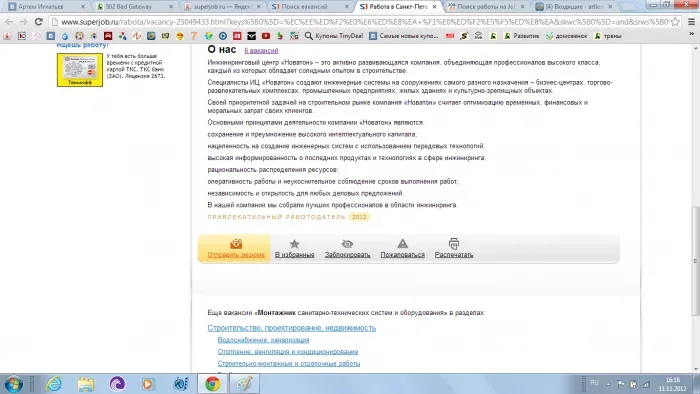The width and height of the screenshot is (700, 394).
Task: Click the network signal tray icon
Action: [646, 384]
